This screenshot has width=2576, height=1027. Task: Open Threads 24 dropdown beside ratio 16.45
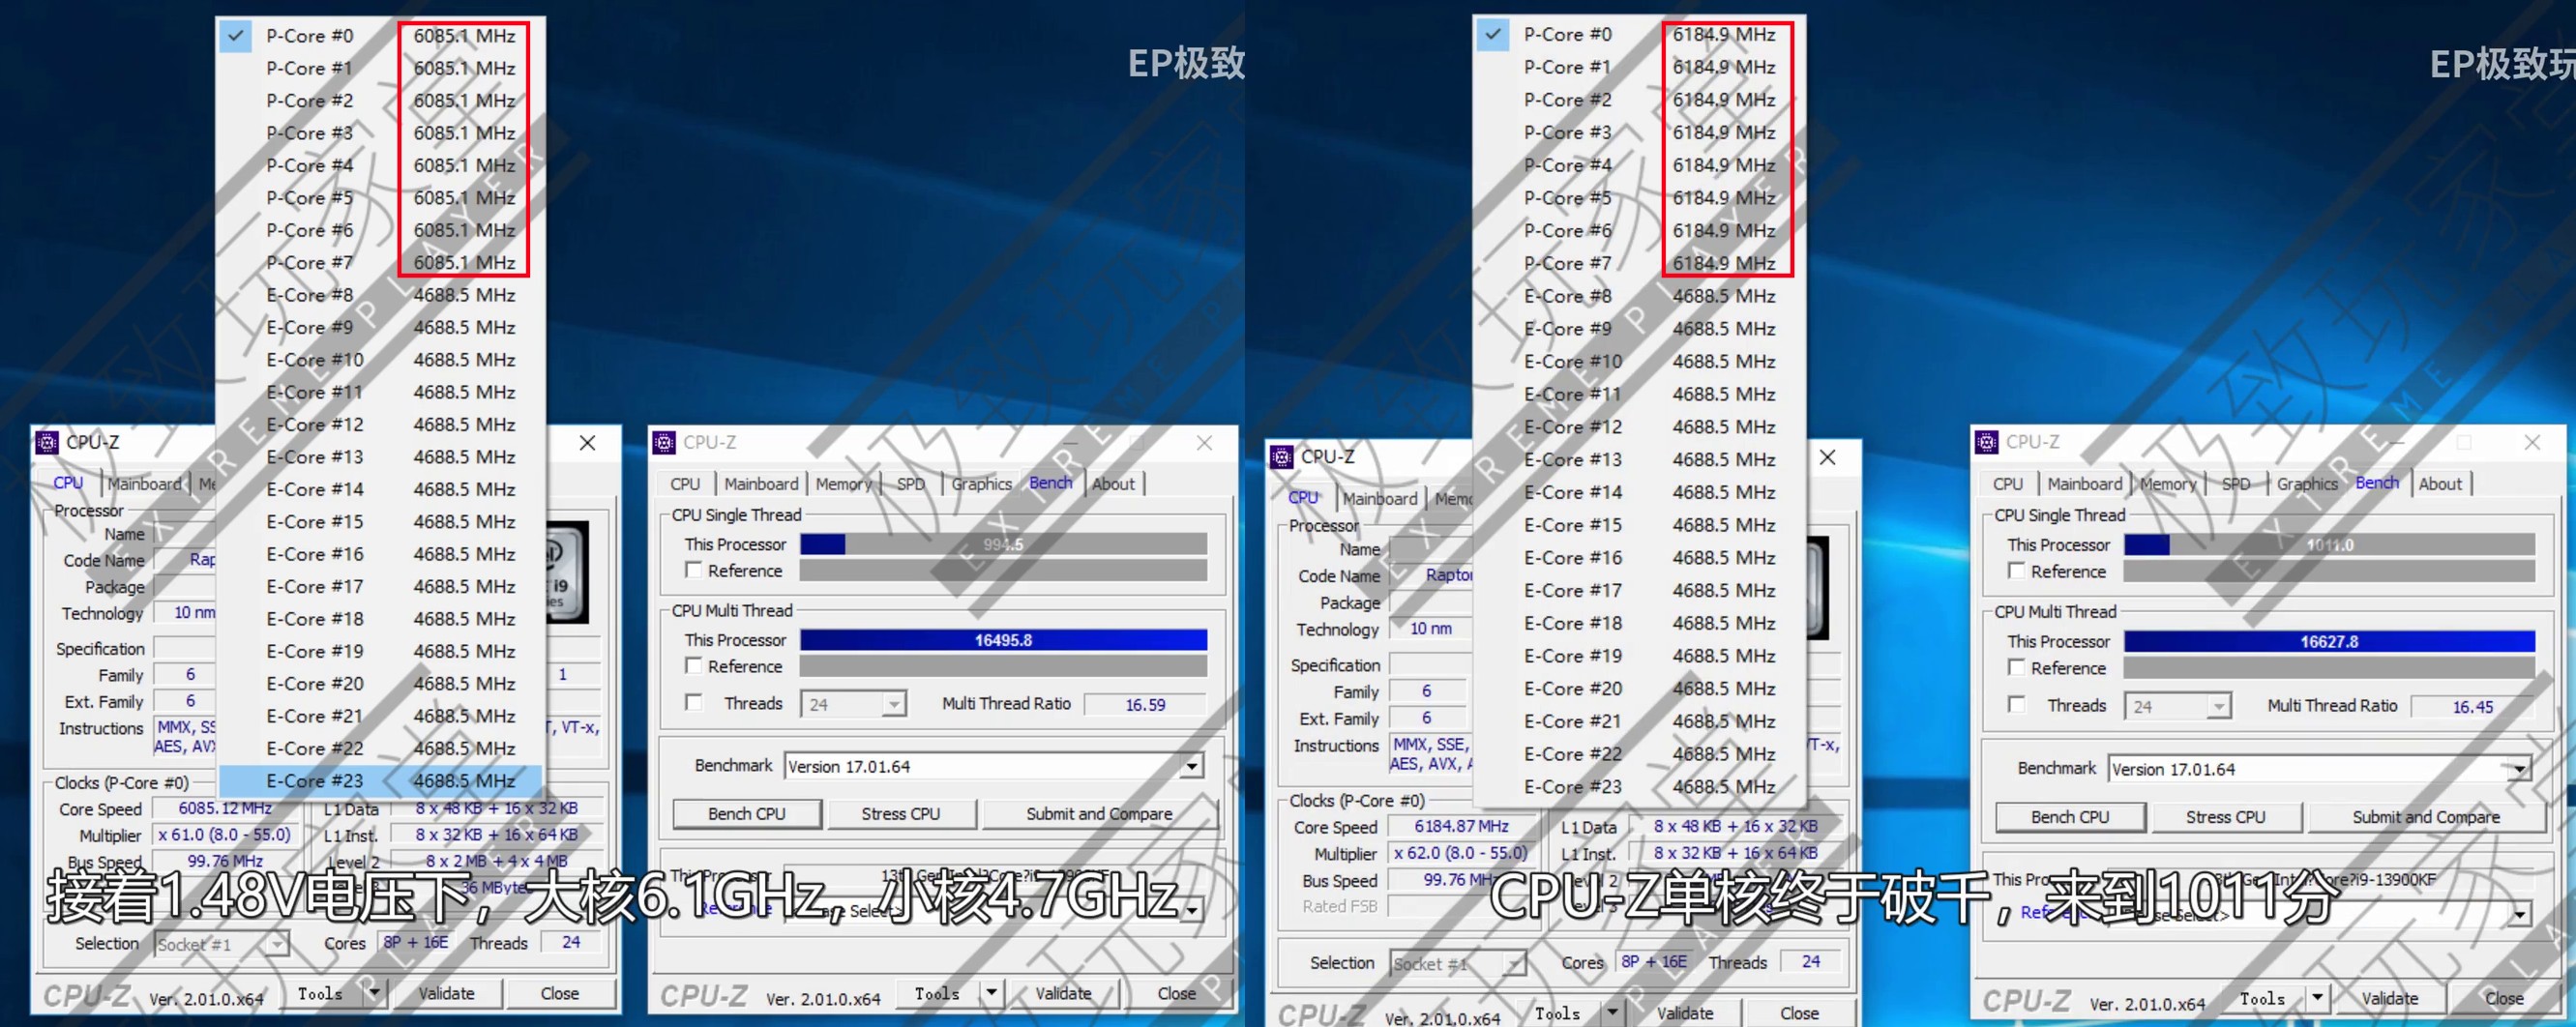(2218, 706)
